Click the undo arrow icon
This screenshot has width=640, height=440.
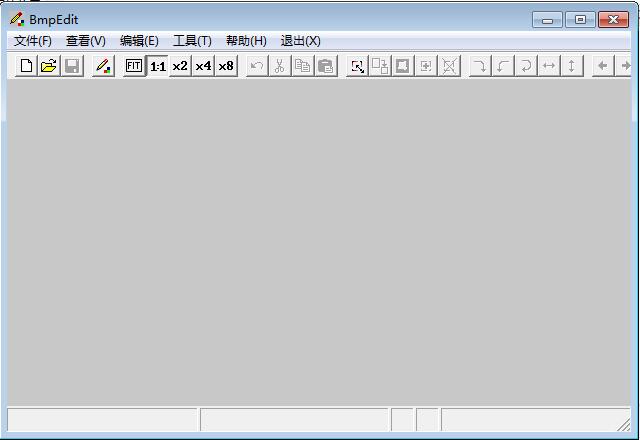(257, 66)
